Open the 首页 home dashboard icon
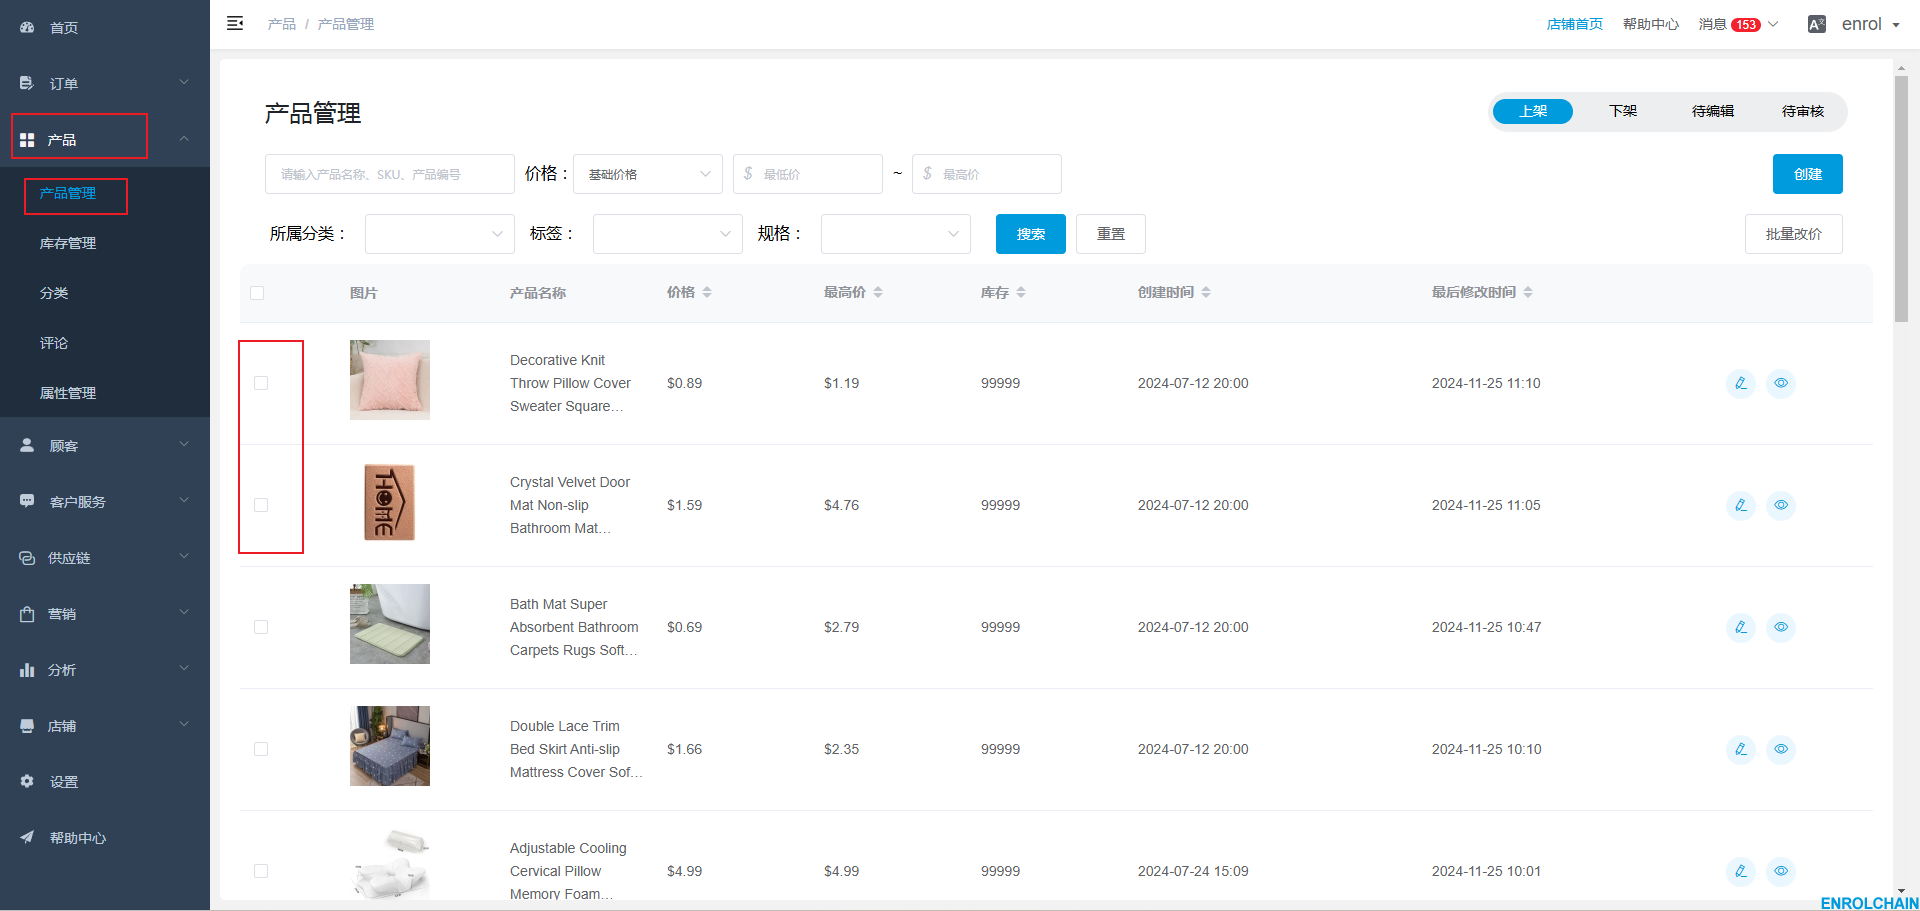 point(27,27)
